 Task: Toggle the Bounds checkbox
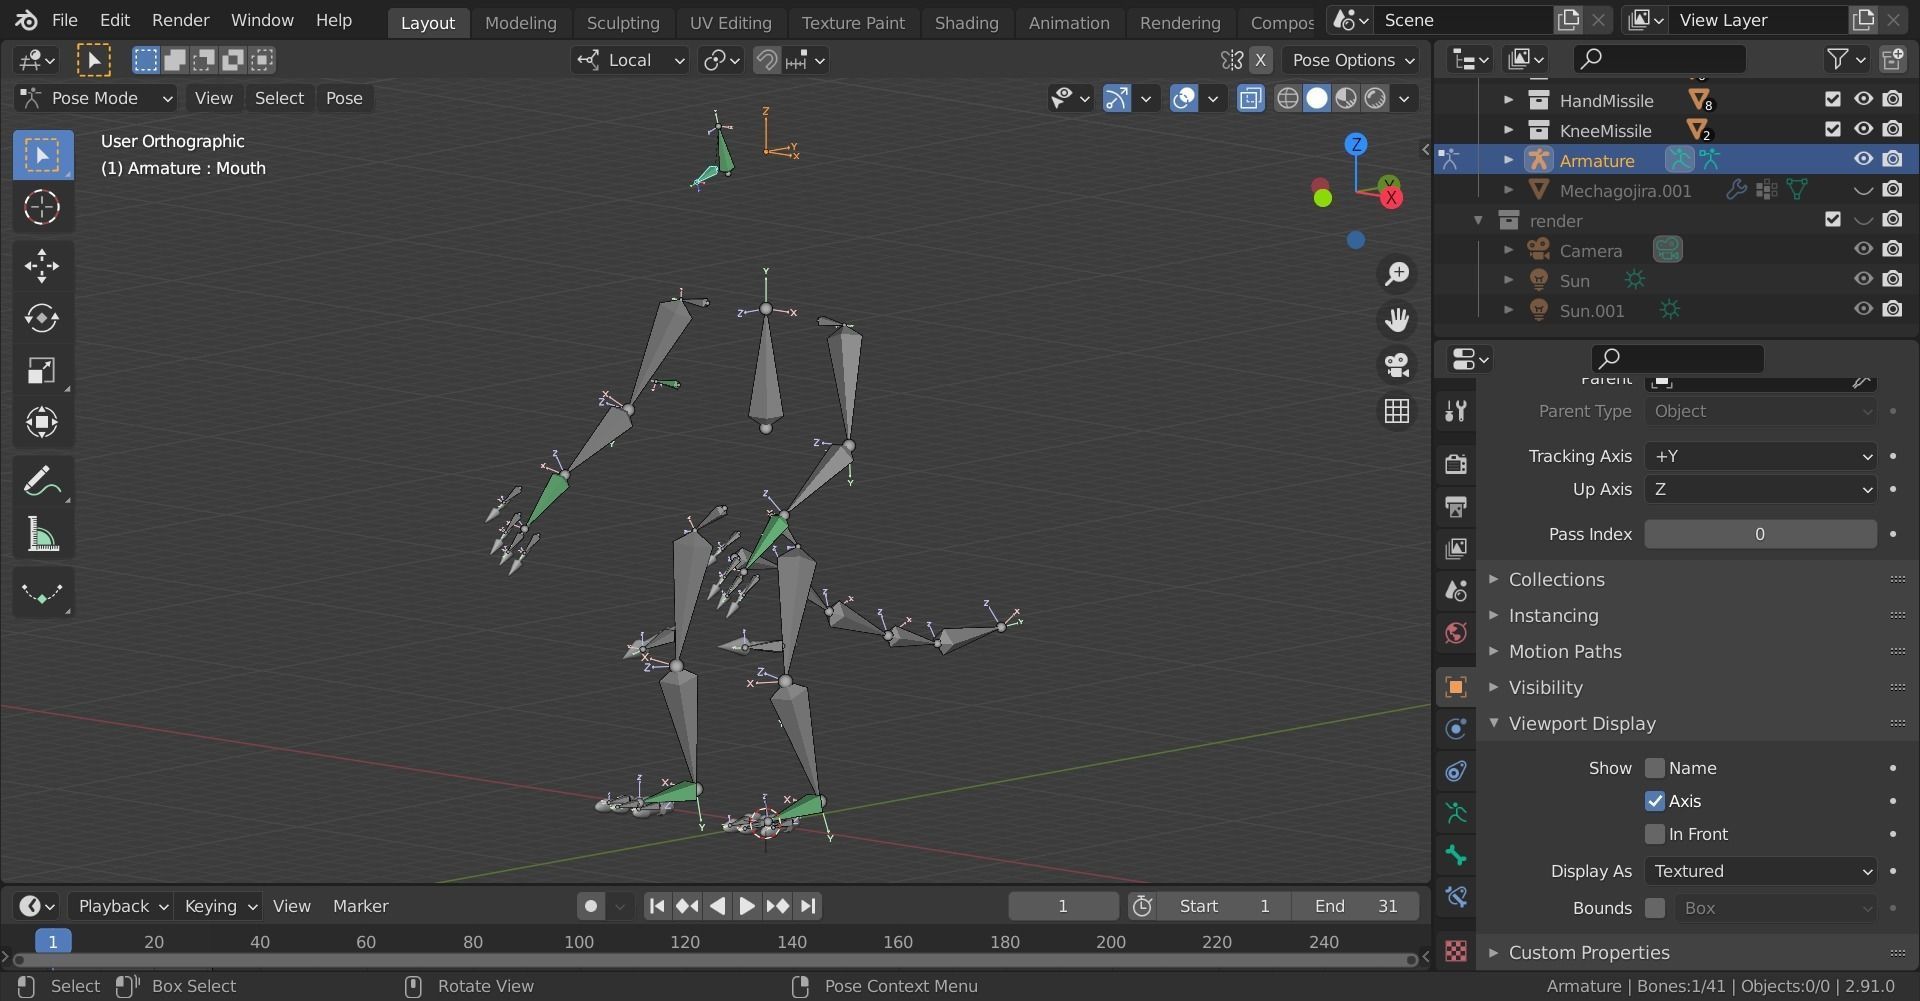pyautogui.click(x=1655, y=908)
